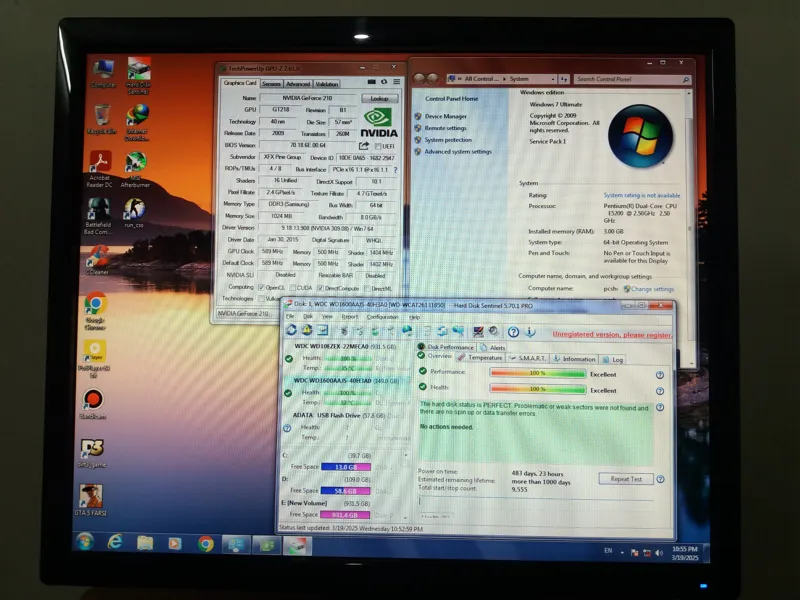Image resolution: width=800 pixels, height=600 pixels.
Task: Click the Lookup button in GPU-Z
Action: click(379, 98)
